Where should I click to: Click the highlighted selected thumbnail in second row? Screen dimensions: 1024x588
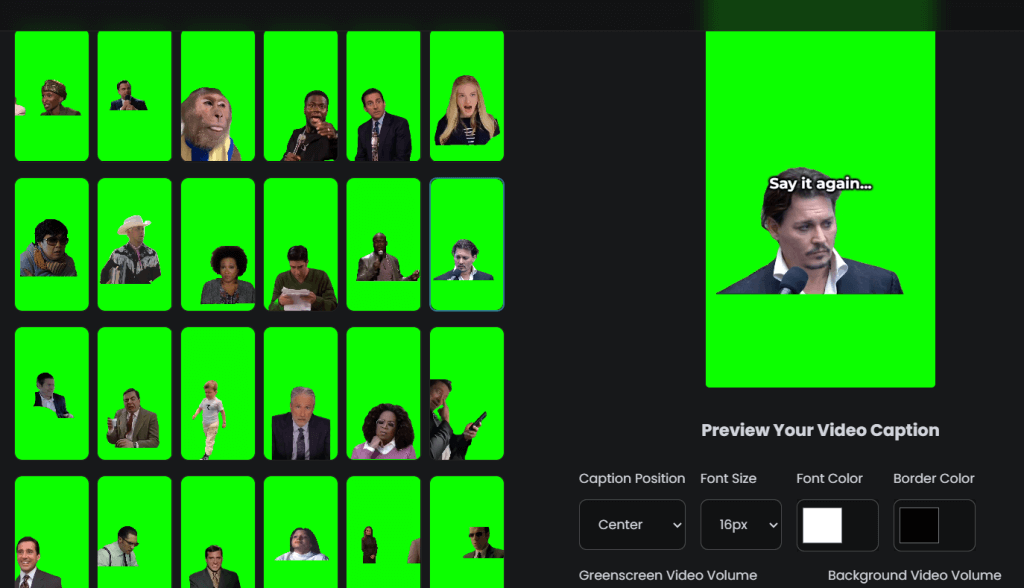(x=467, y=244)
